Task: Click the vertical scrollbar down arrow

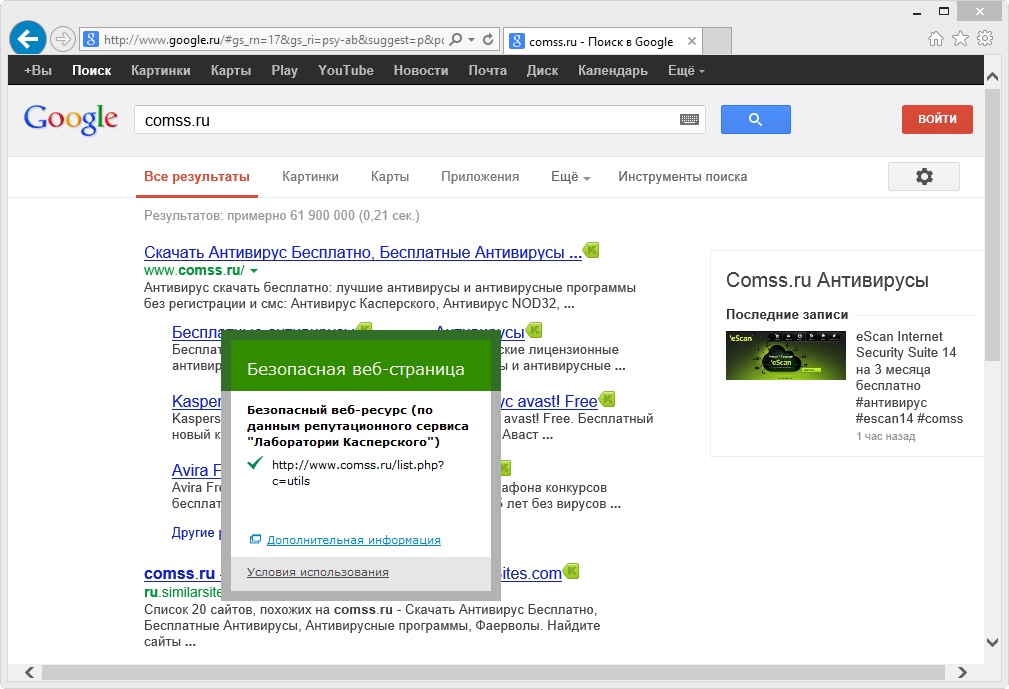Action: coord(992,642)
